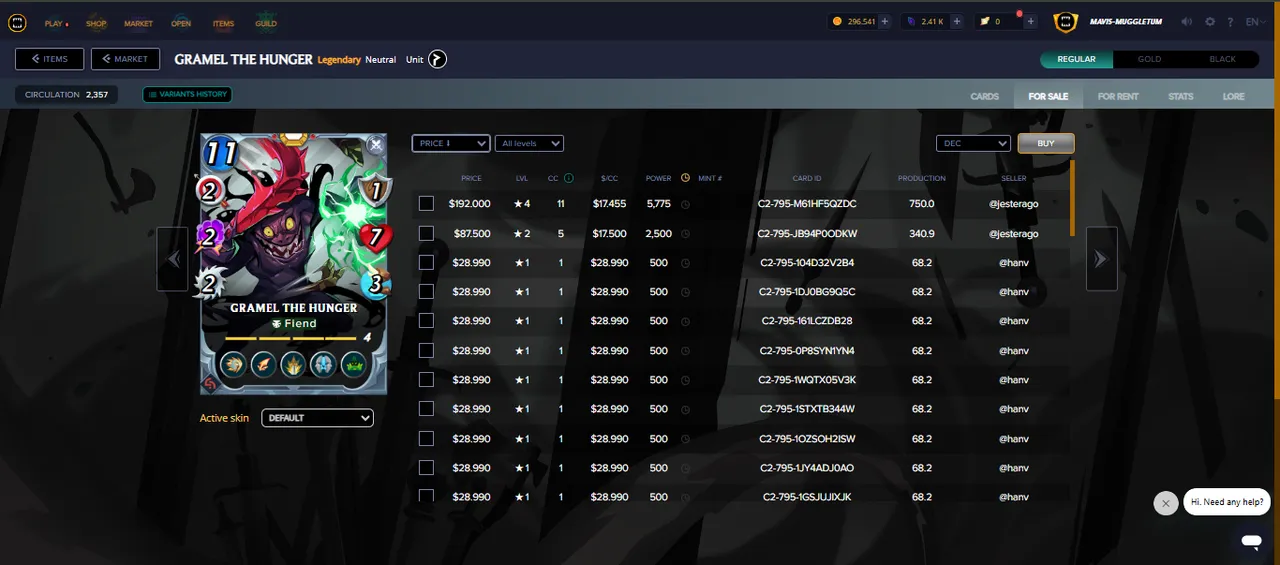Click the listings table scrollbar
1280x565 pixels.
point(1073,198)
